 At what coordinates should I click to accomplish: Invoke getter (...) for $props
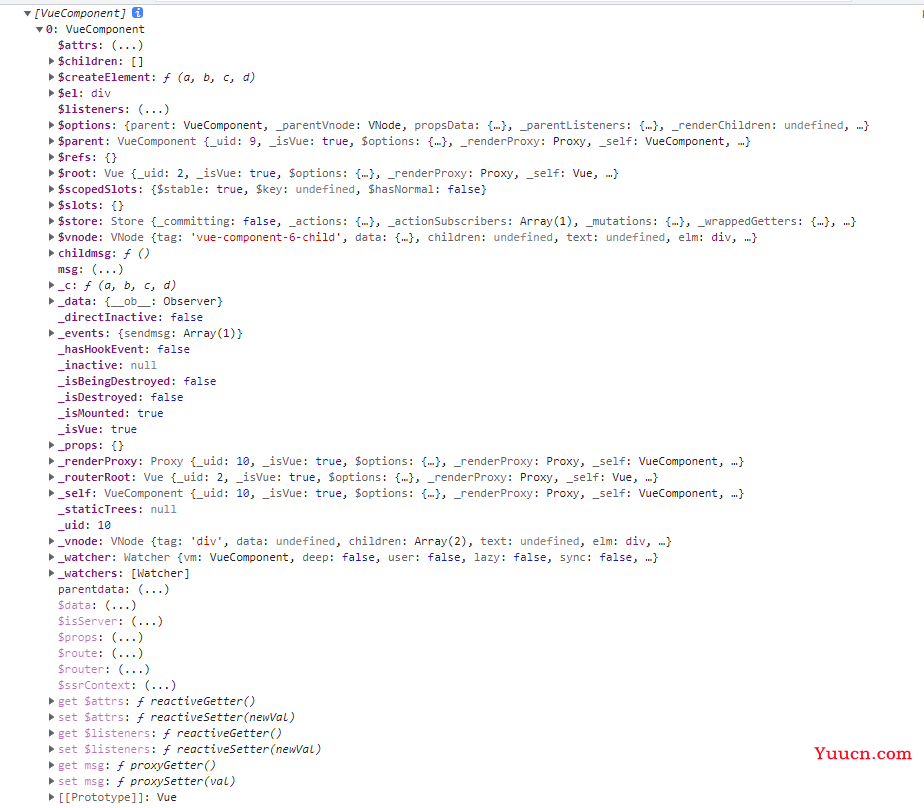(x=127, y=637)
